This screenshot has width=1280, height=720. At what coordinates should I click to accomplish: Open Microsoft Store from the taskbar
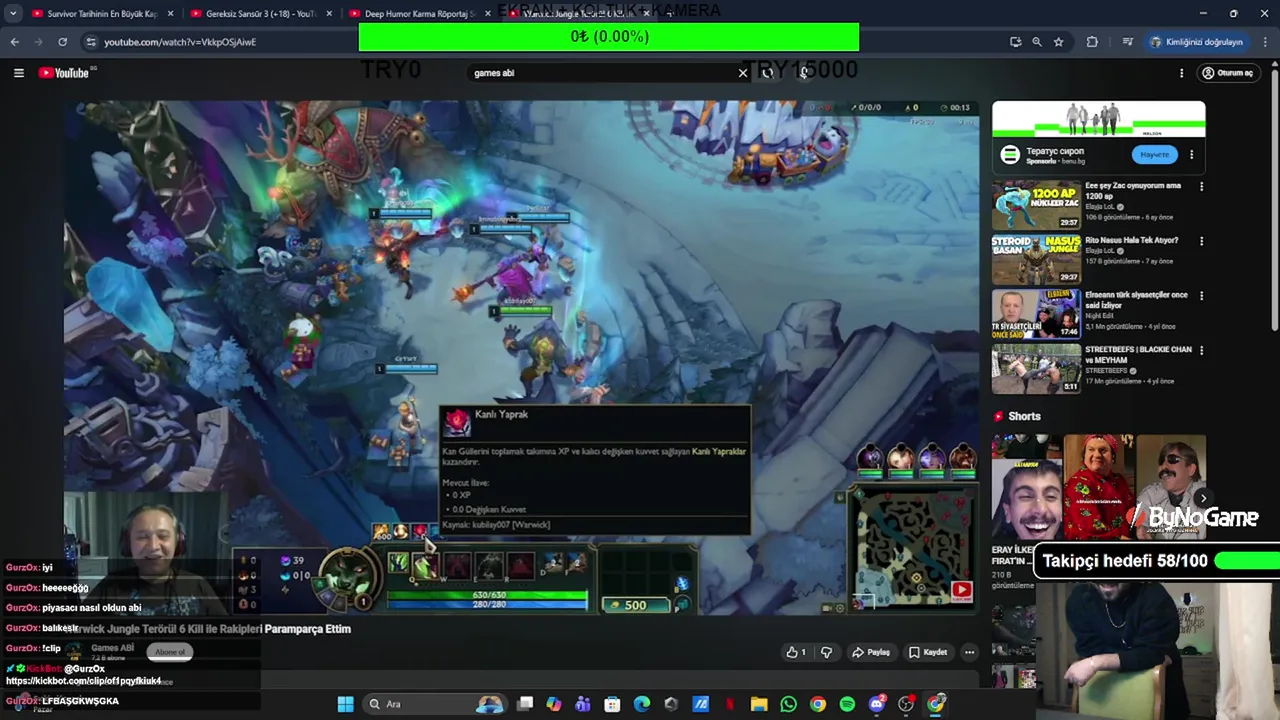[612, 704]
